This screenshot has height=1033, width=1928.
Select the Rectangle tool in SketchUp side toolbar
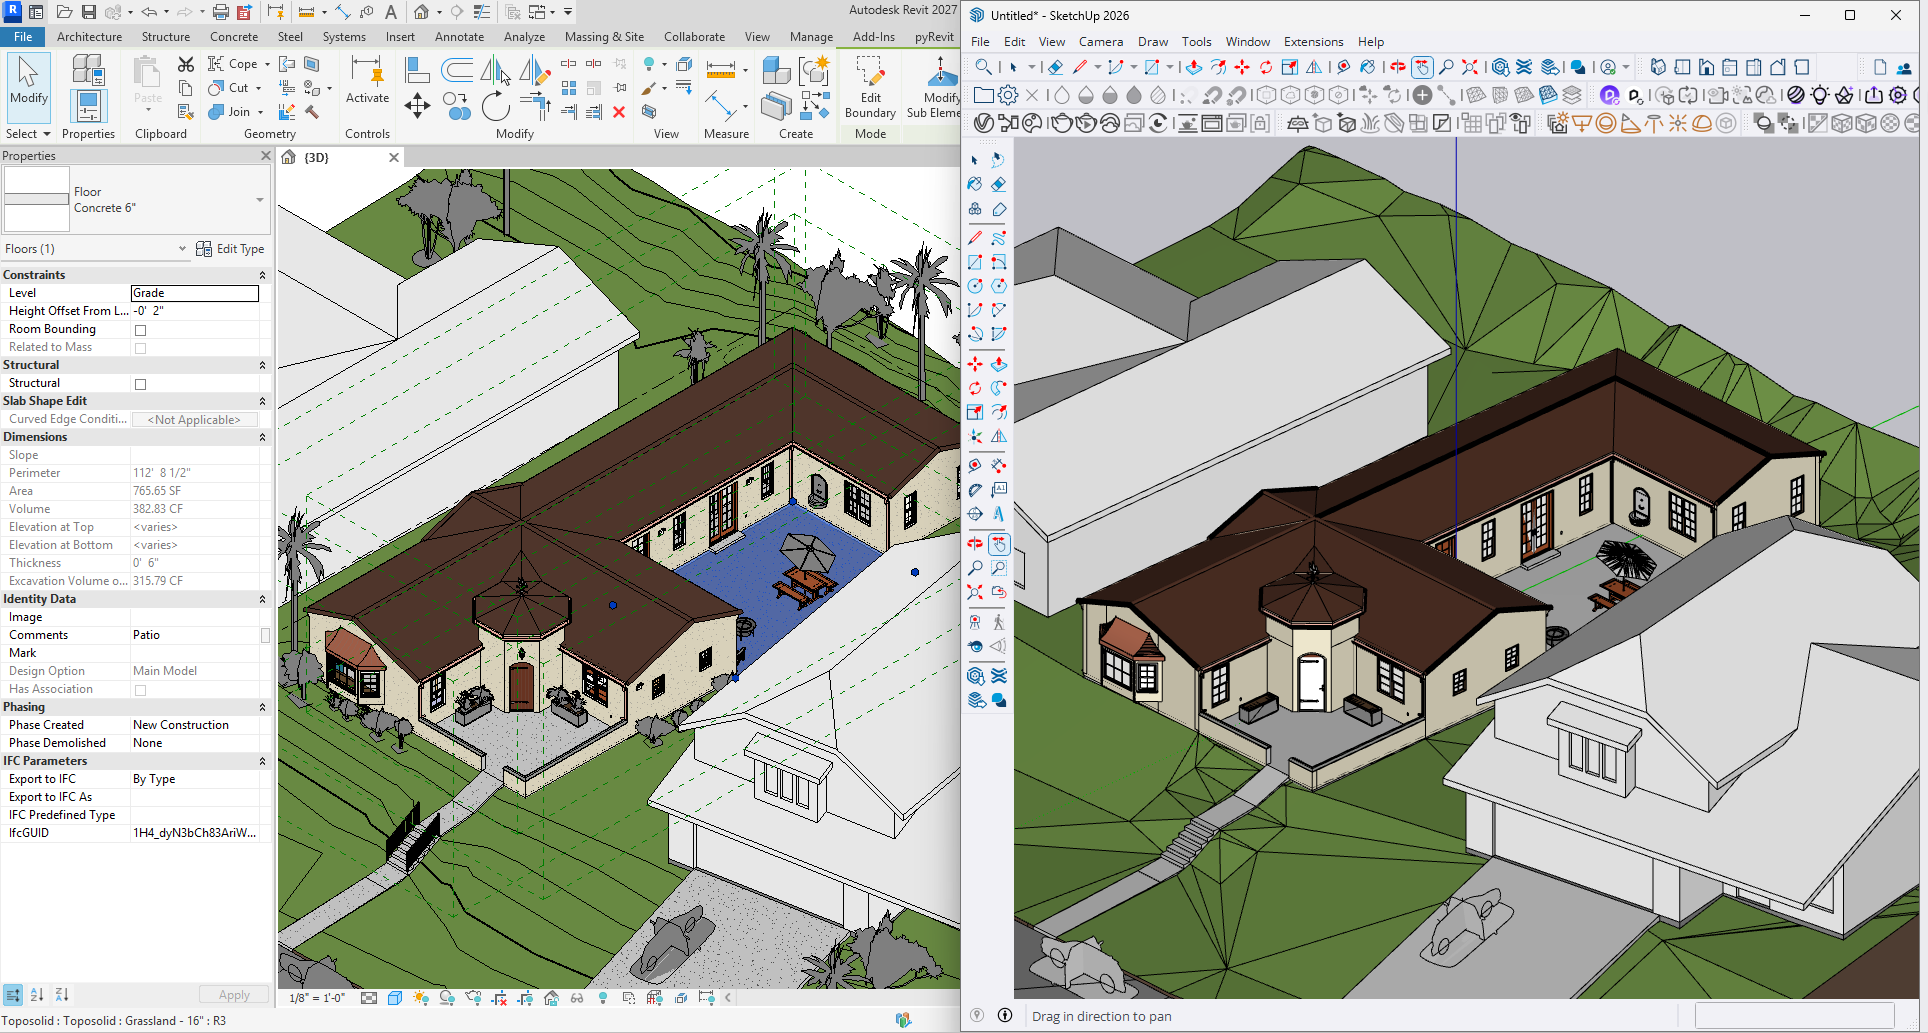pyautogui.click(x=975, y=262)
